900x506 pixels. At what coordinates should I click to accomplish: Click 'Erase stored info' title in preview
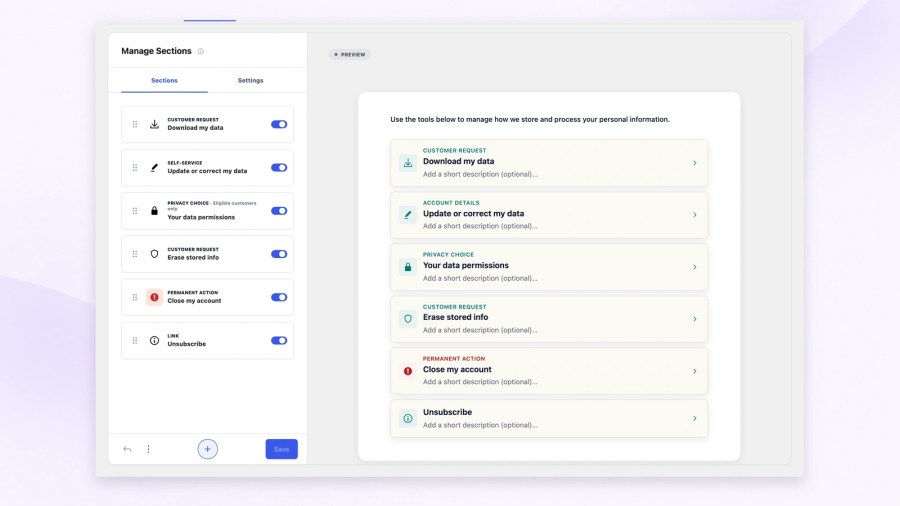click(x=456, y=317)
